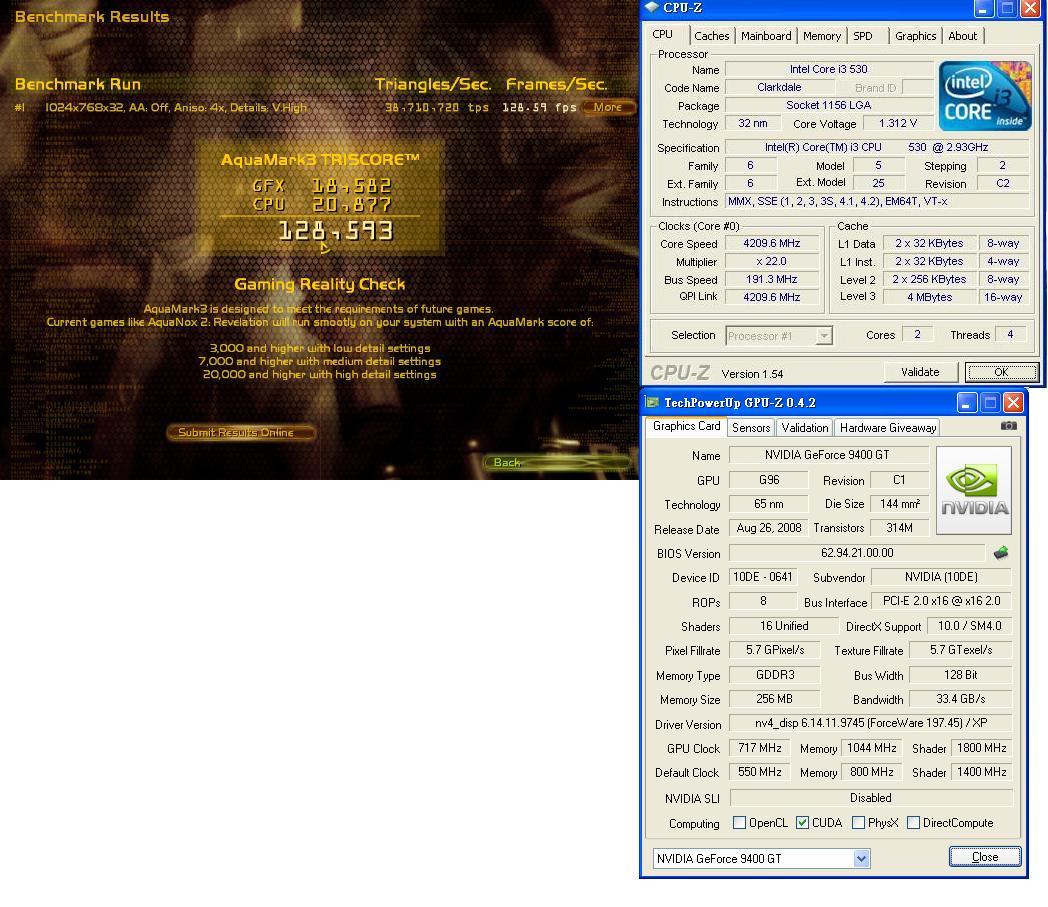Click the GPU-Z title bar app icon
Image resolution: width=1048 pixels, height=907 pixels.
tap(652, 402)
